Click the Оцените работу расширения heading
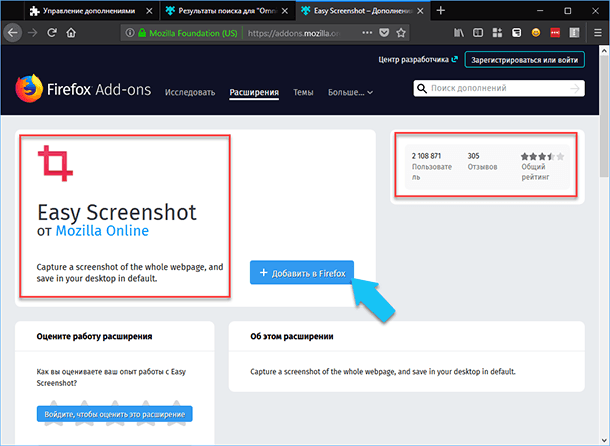This screenshot has width=610, height=446. [x=94, y=336]
